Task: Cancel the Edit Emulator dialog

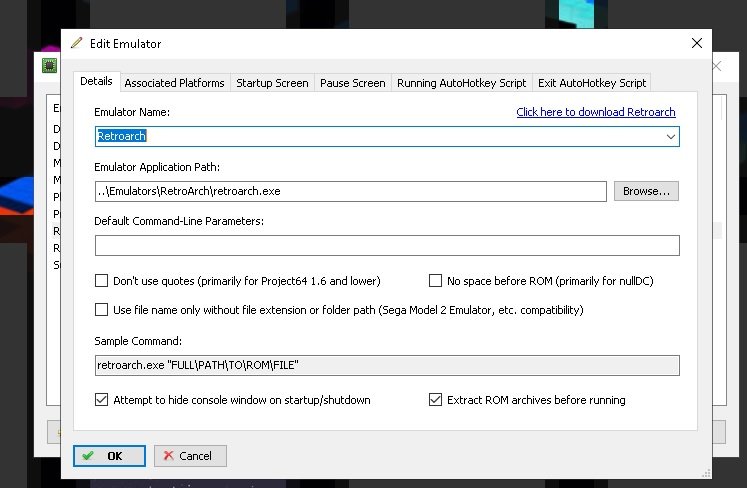Action: pos(190,456)
